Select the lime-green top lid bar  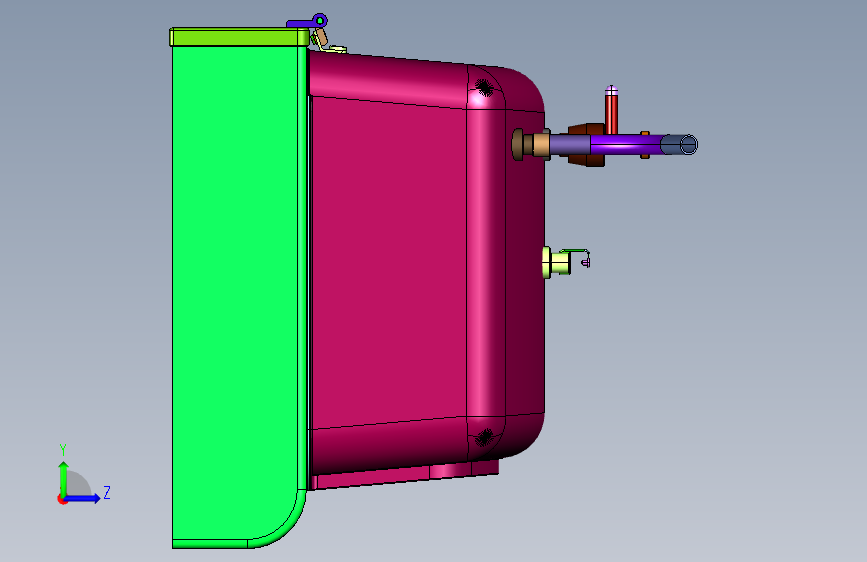[239, 37]
